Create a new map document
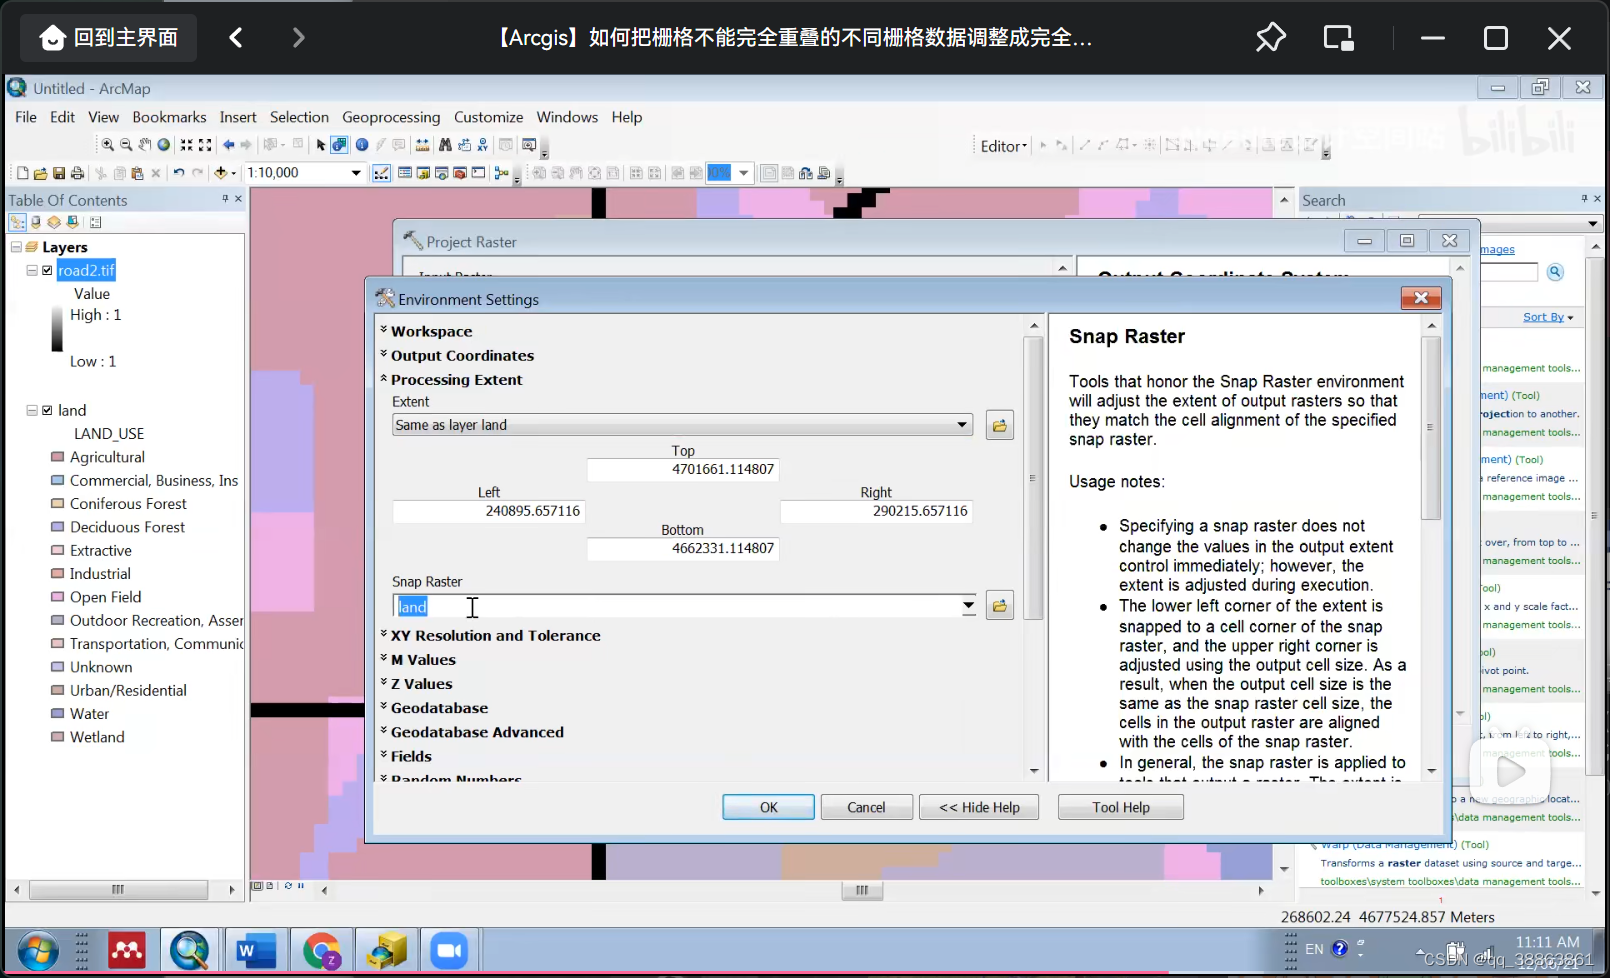The image size is (1610, 978). 23,173
